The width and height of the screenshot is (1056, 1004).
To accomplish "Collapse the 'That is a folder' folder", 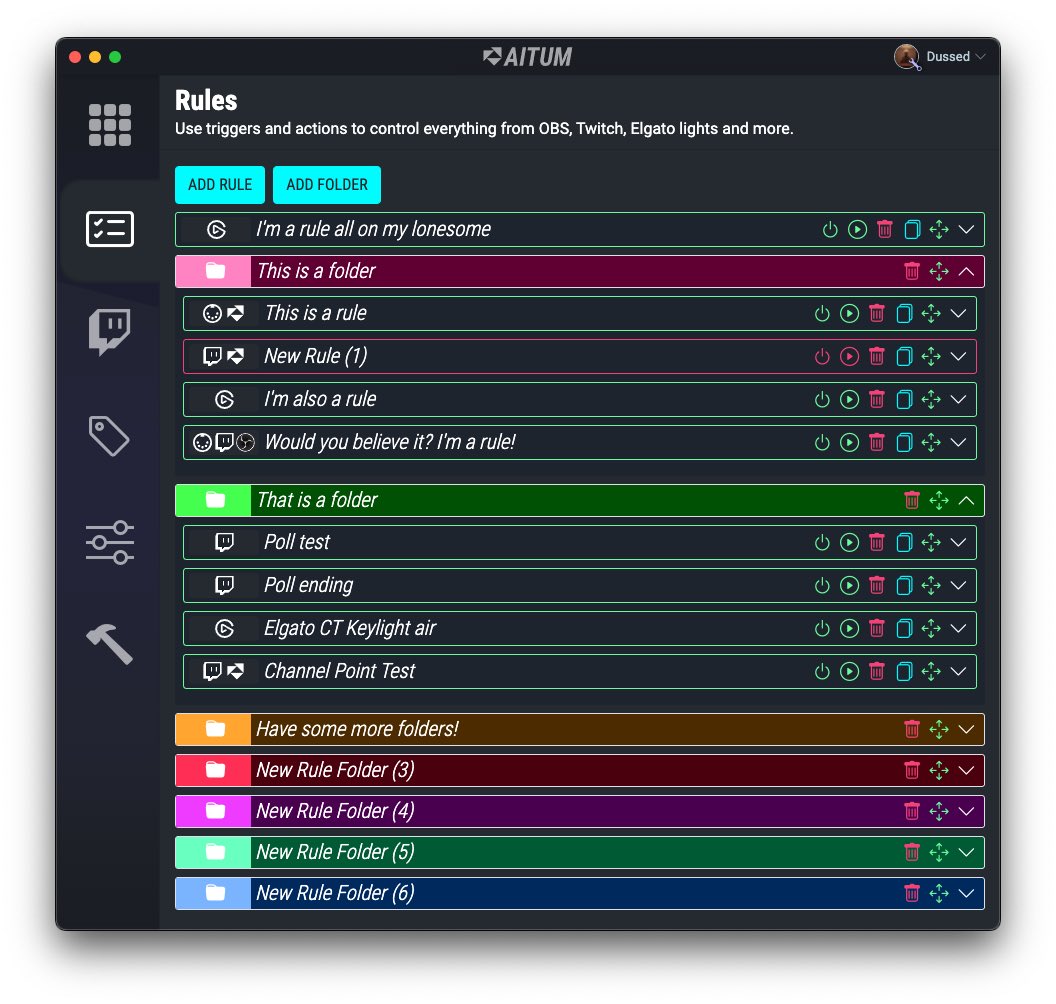I will click(x=966, y=500).
